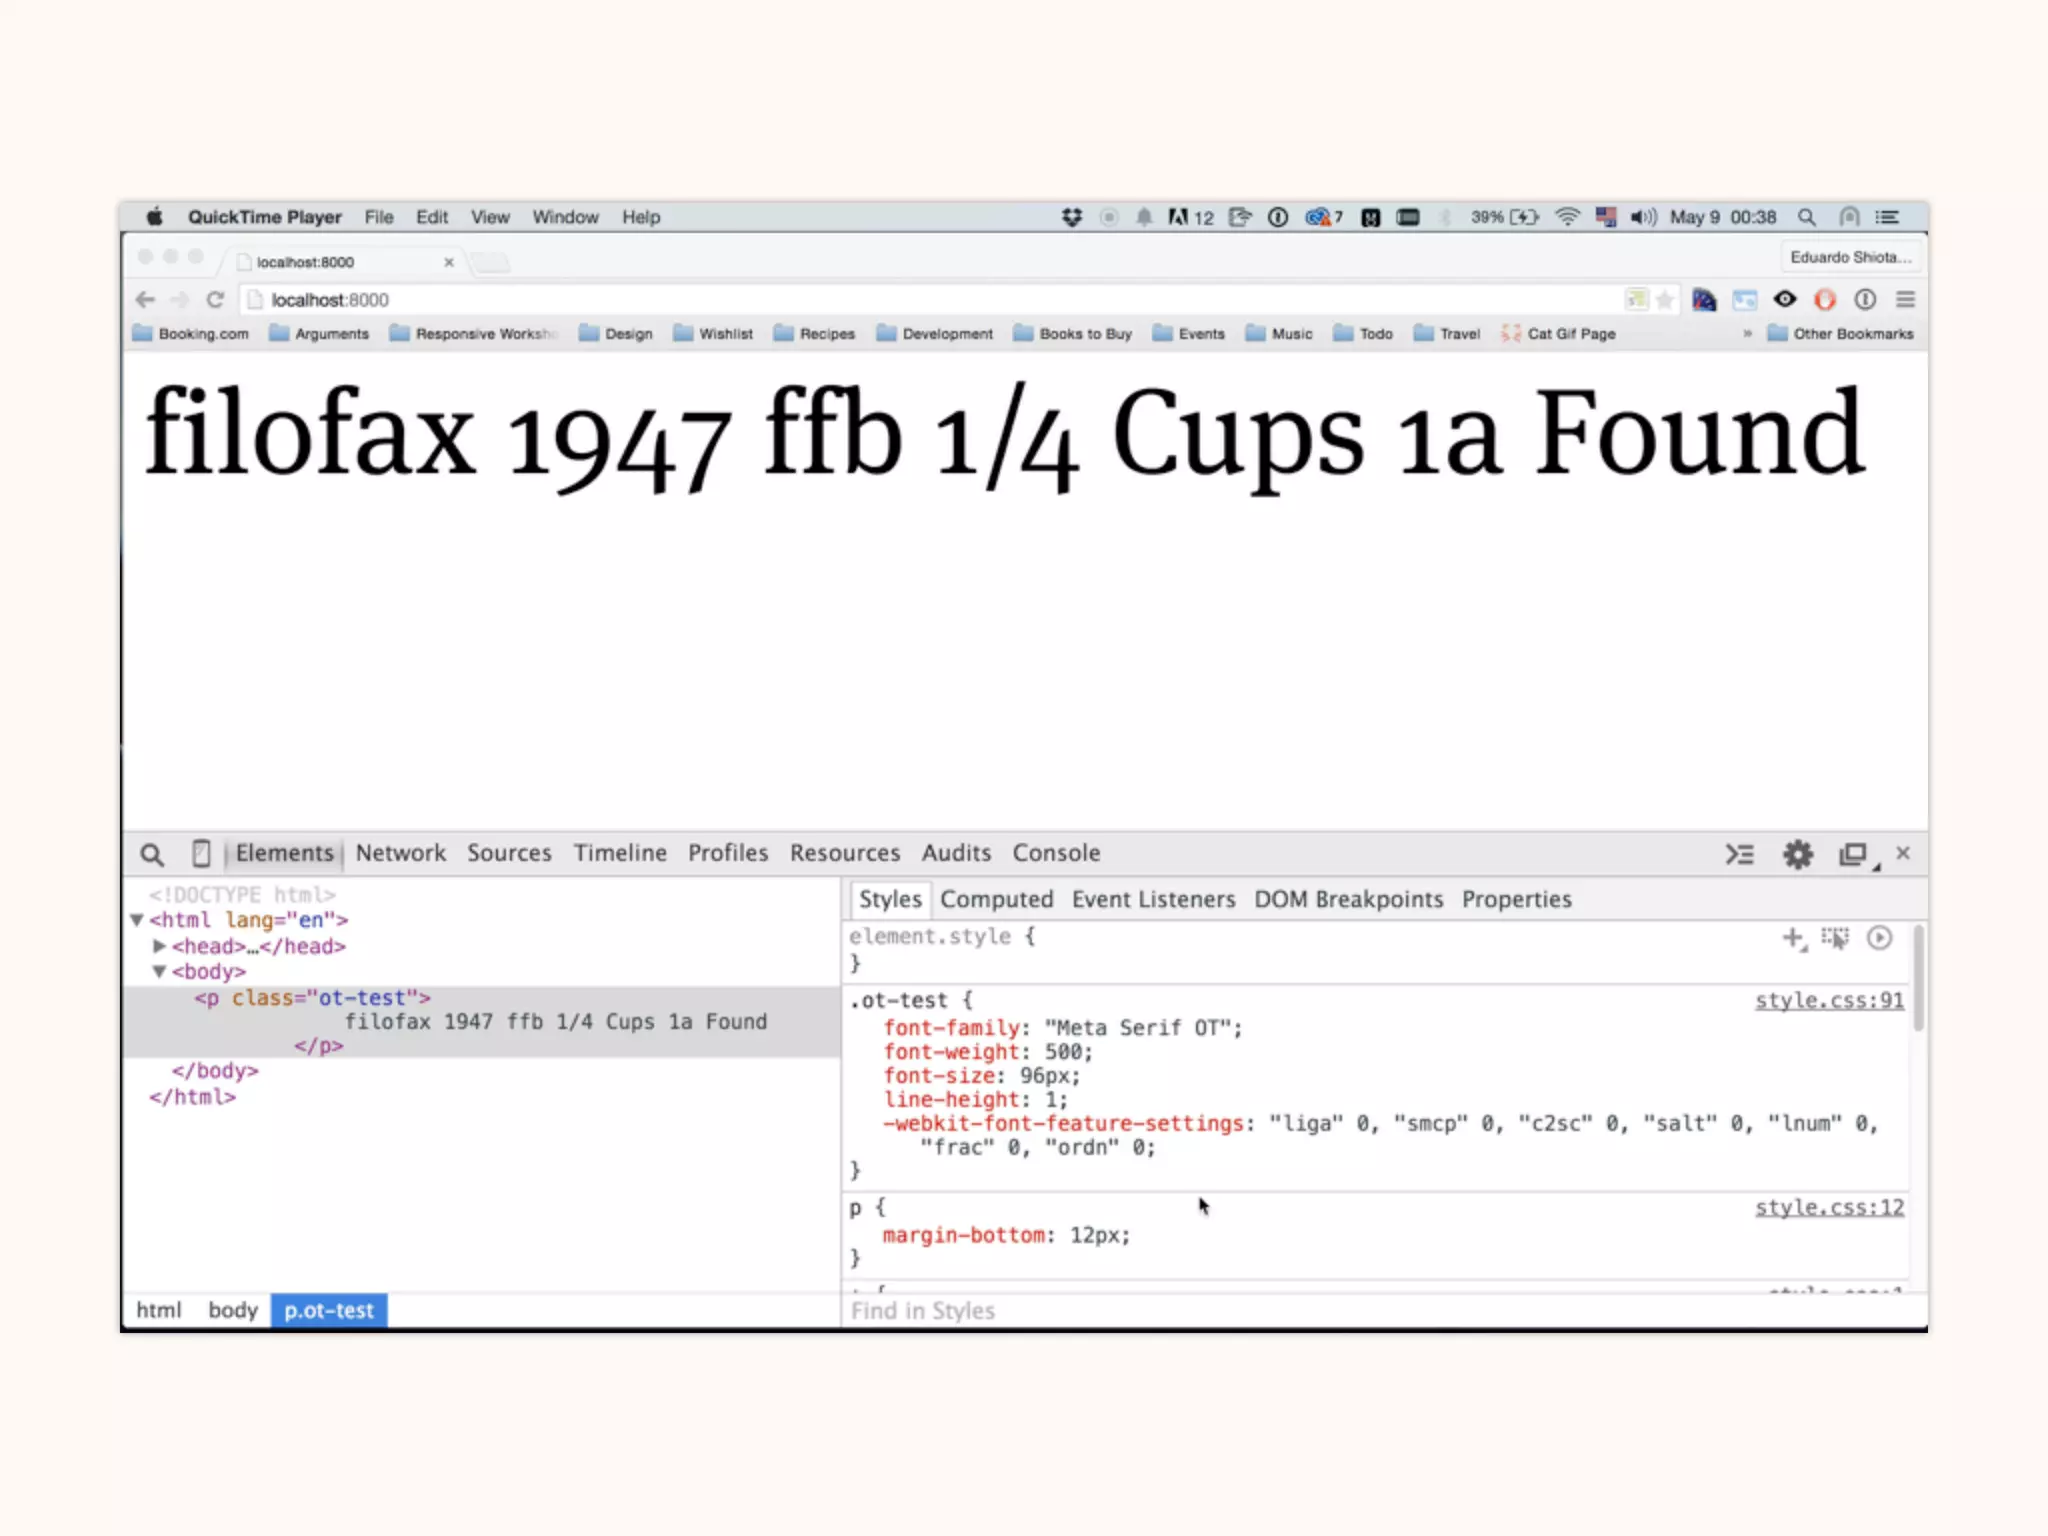
Task: Click the Find in Styles field
Action: [1384, 1310]
